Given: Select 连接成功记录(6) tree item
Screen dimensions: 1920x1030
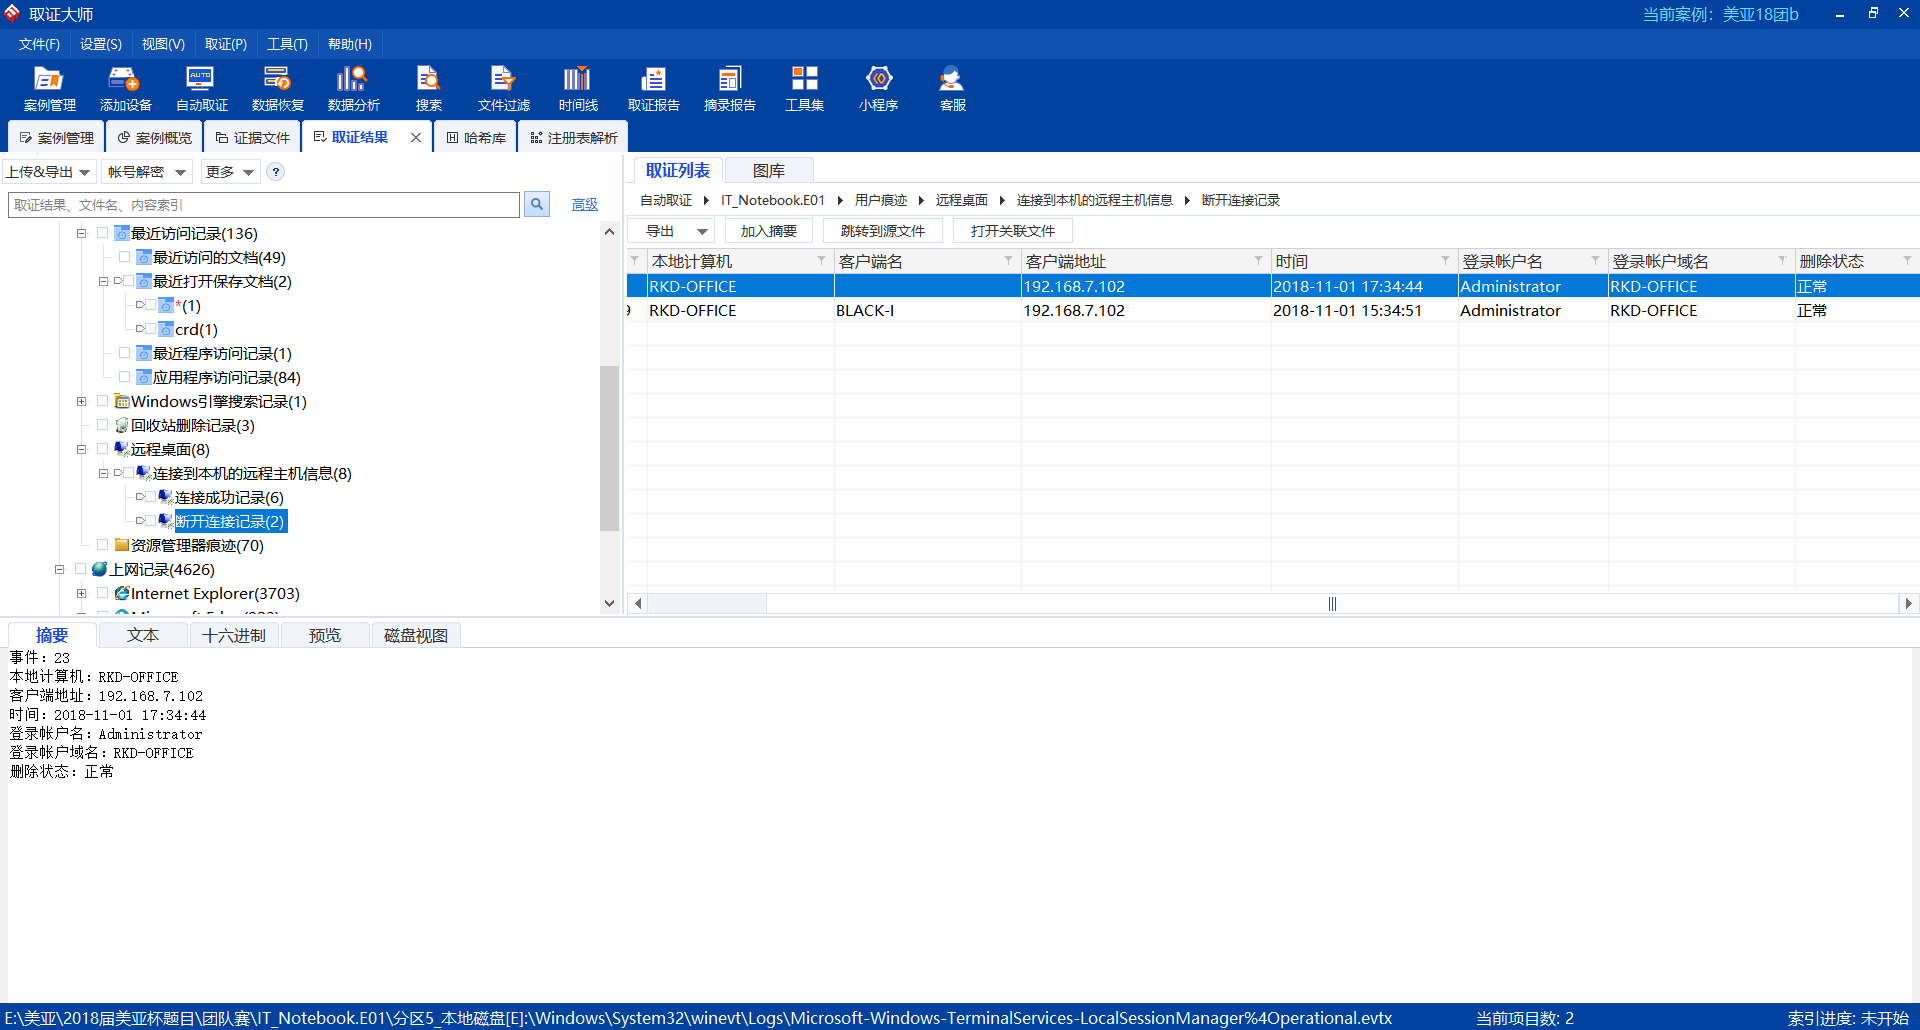Looking at the screenshot, I should click(229, 497).
